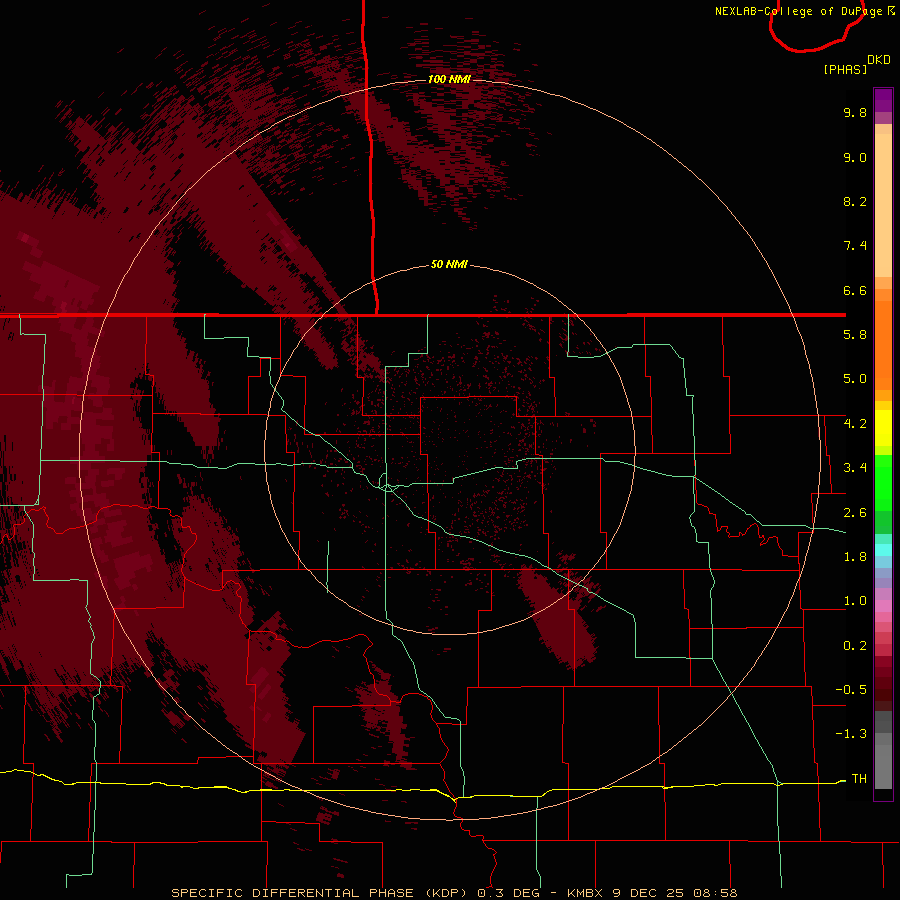The width and height of the screenshot is (900, 900).
Task: Click the TH threshold label
Action: (859, 779)
